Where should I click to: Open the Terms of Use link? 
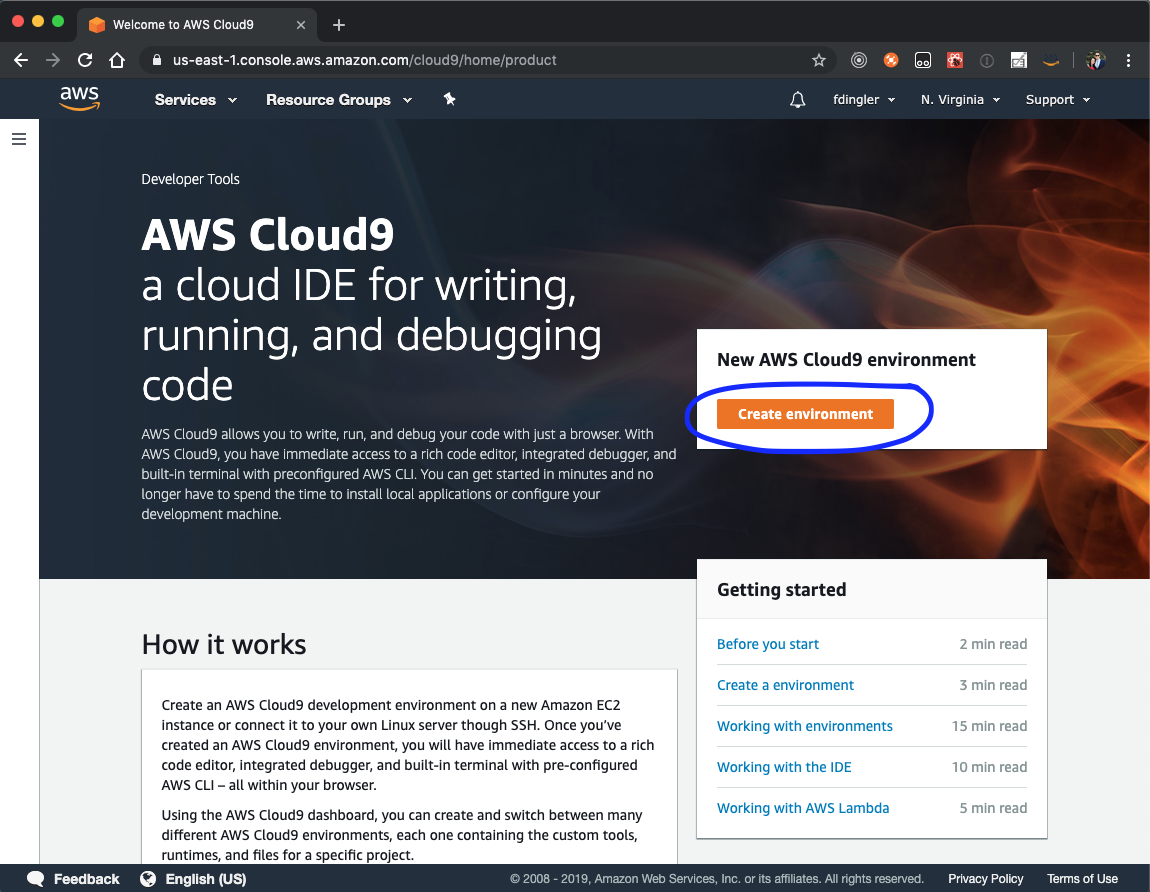point(1082,879)
